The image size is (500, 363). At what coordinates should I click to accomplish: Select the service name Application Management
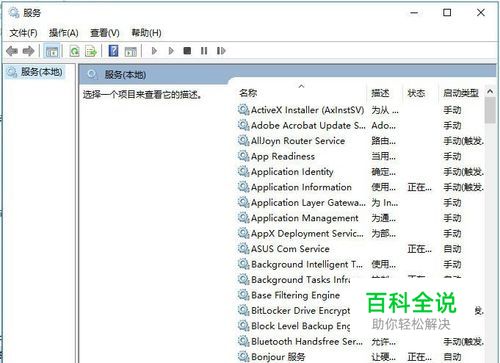305,218
